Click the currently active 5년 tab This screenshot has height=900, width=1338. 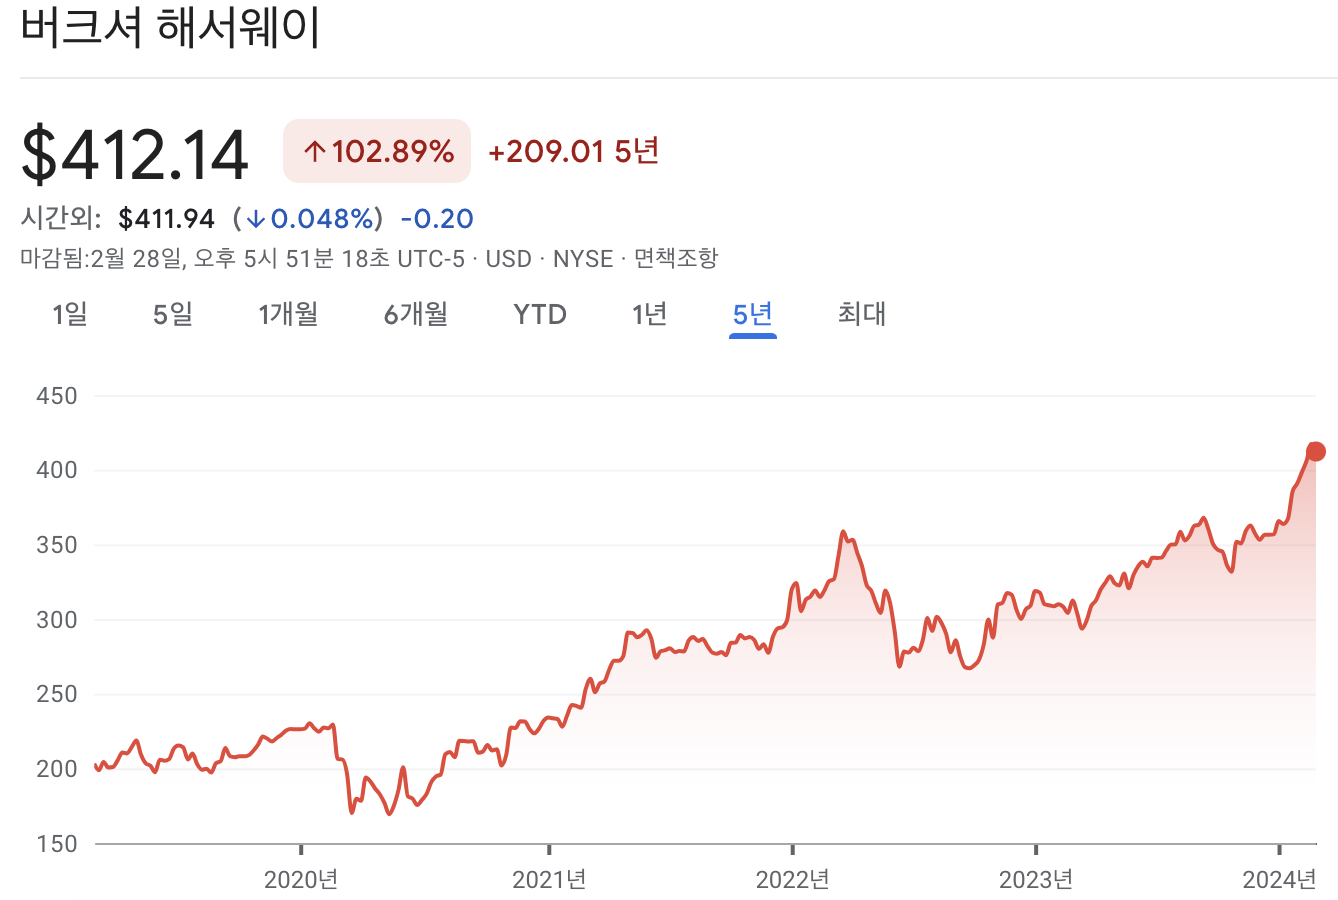pyautogui.click(x=752, y=314)
